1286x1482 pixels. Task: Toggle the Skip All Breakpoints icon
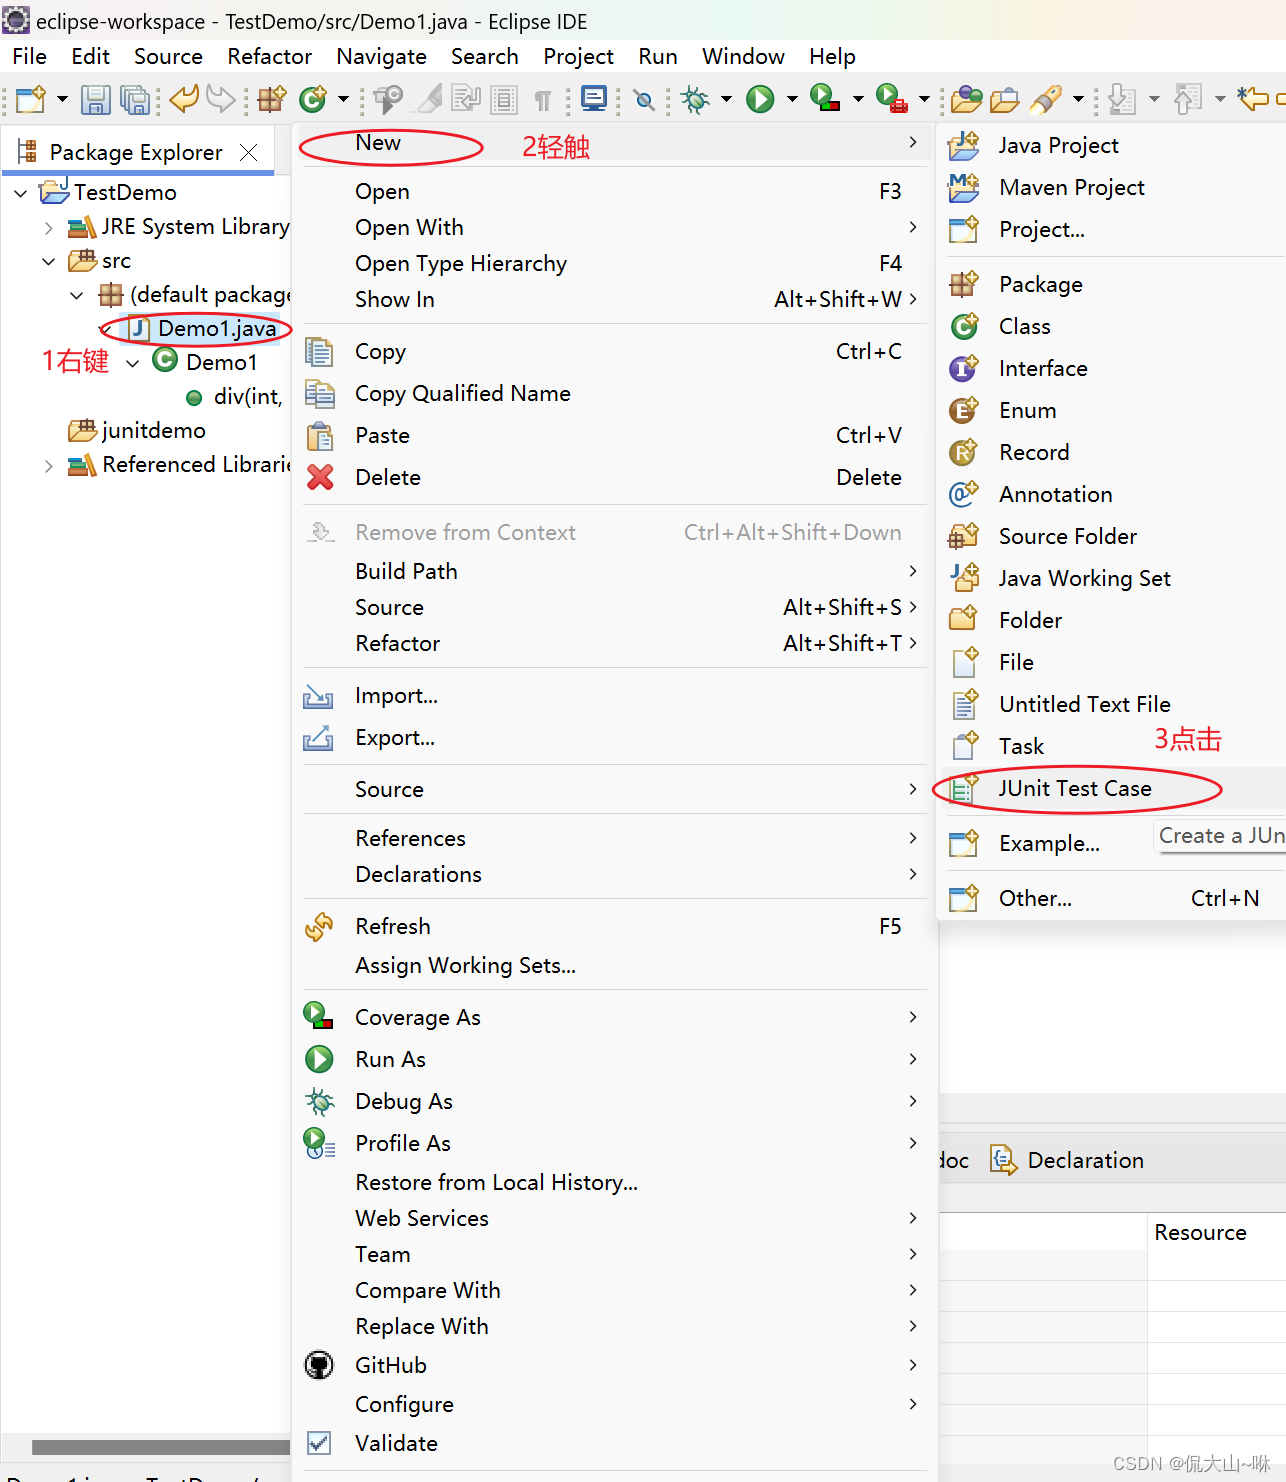645,99
